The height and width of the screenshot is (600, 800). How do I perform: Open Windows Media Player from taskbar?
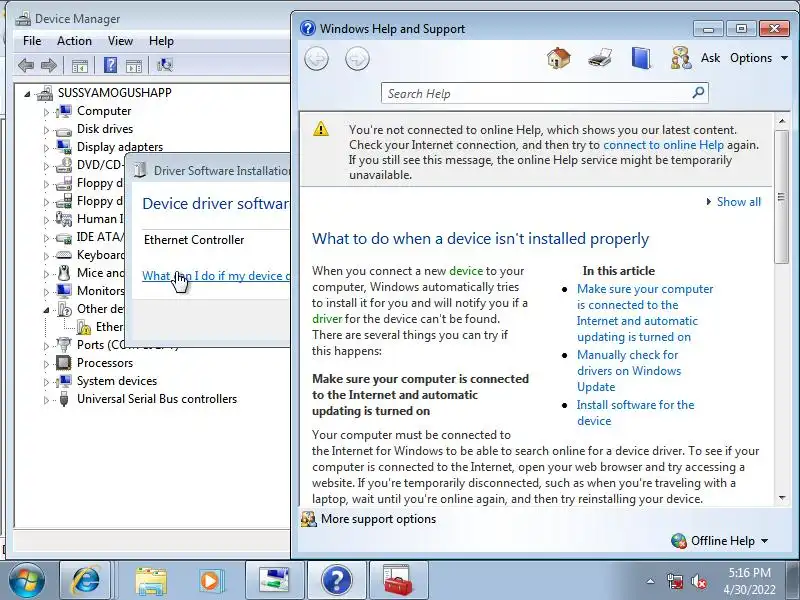pyautogui.click(x=211, y=581)
